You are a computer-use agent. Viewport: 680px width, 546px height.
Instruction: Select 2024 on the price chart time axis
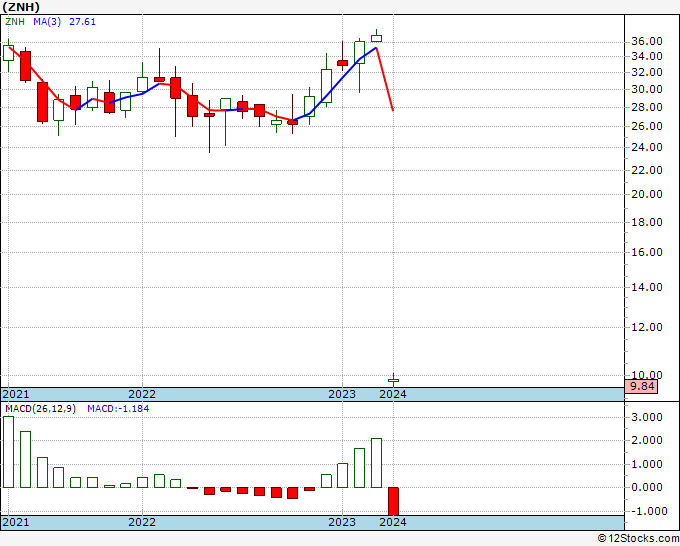pyautogui.click(x=393, y=394)
